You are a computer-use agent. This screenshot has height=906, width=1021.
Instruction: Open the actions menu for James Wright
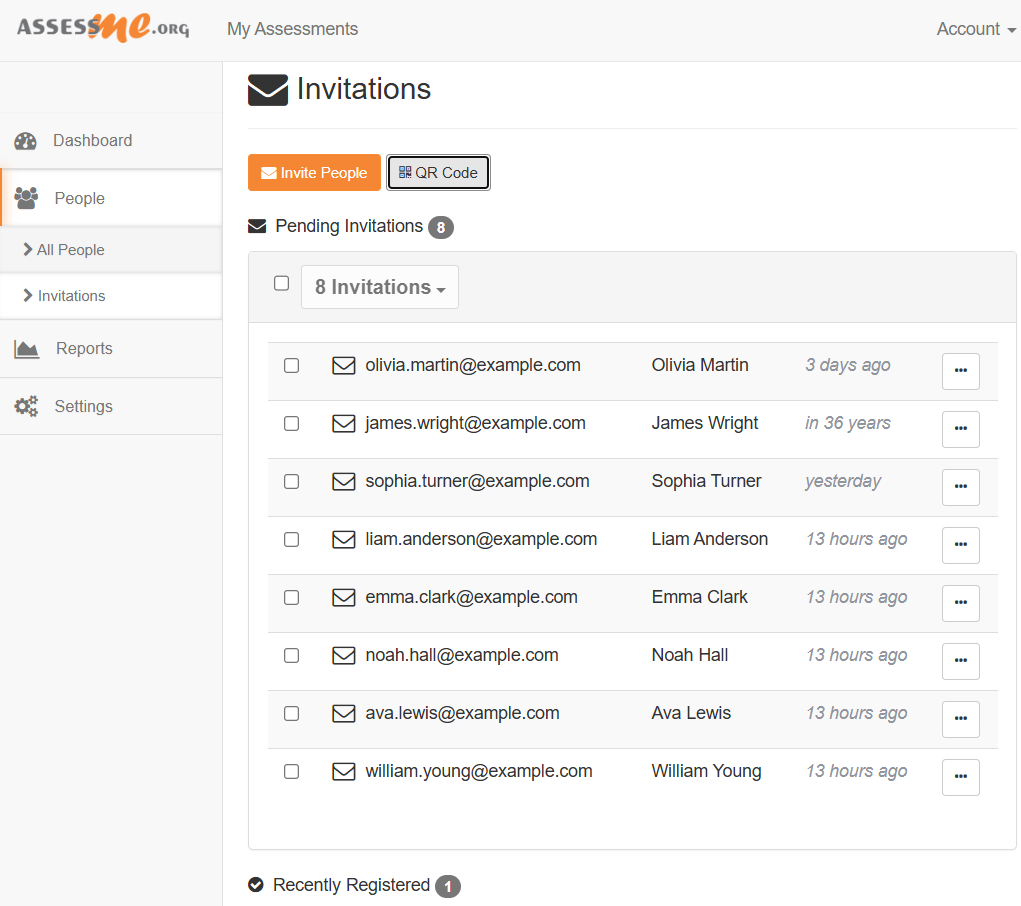(960, 429)
